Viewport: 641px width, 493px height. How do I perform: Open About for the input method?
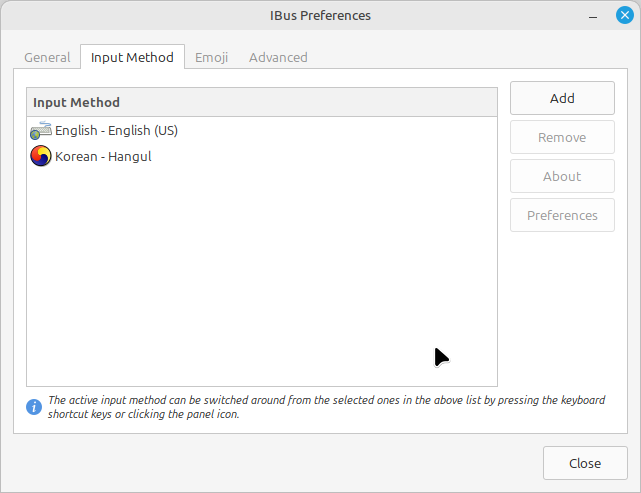(562, 176)
